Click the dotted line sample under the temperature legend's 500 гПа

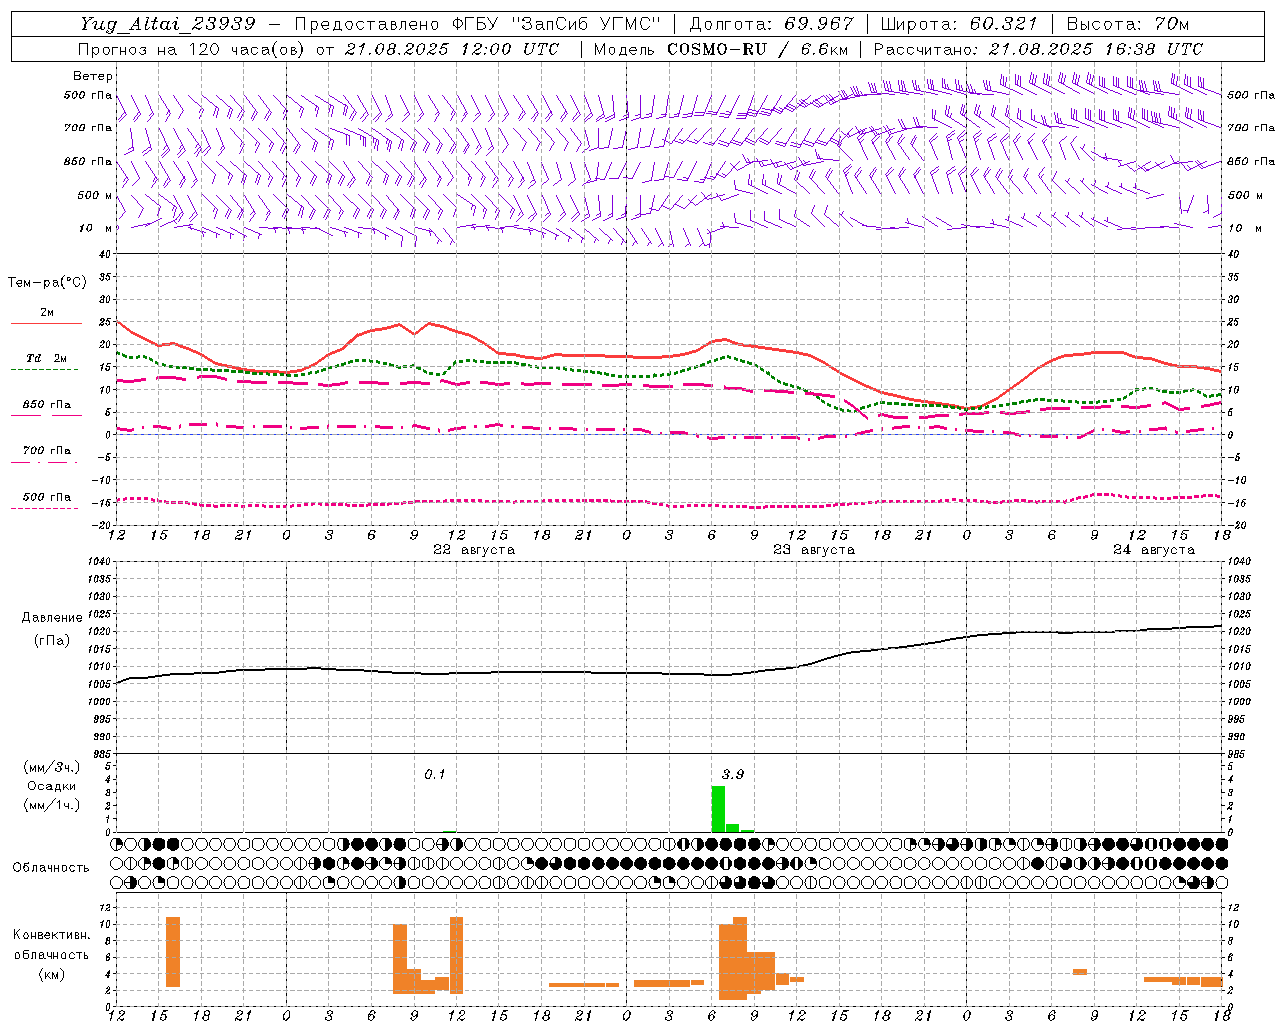[x=44, y=508]
